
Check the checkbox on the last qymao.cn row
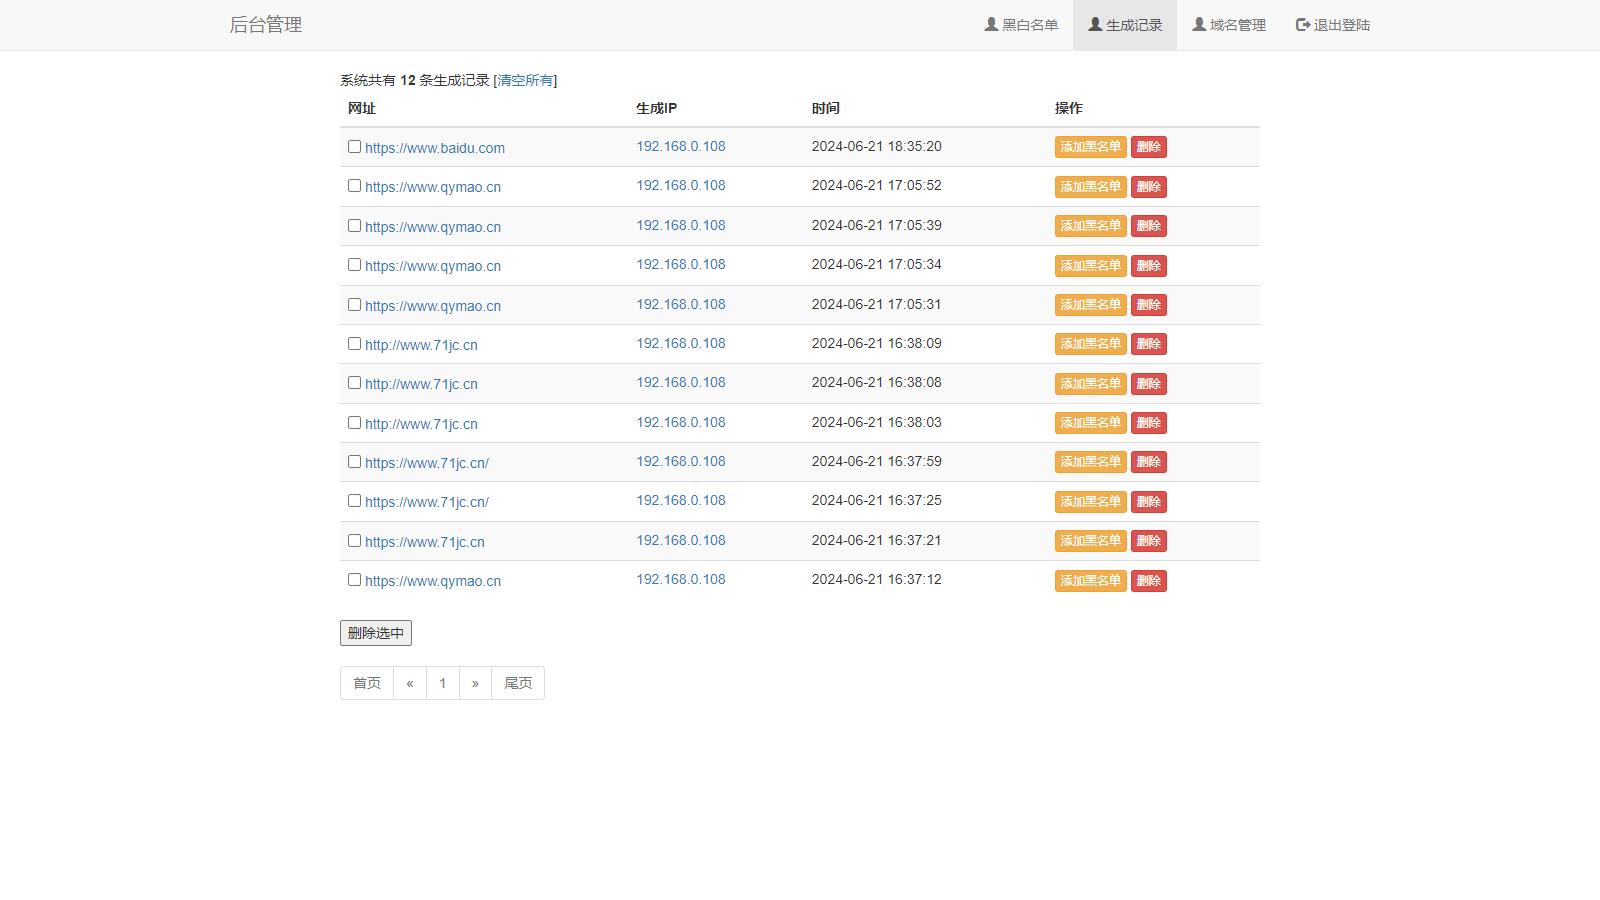pos(354,579)
